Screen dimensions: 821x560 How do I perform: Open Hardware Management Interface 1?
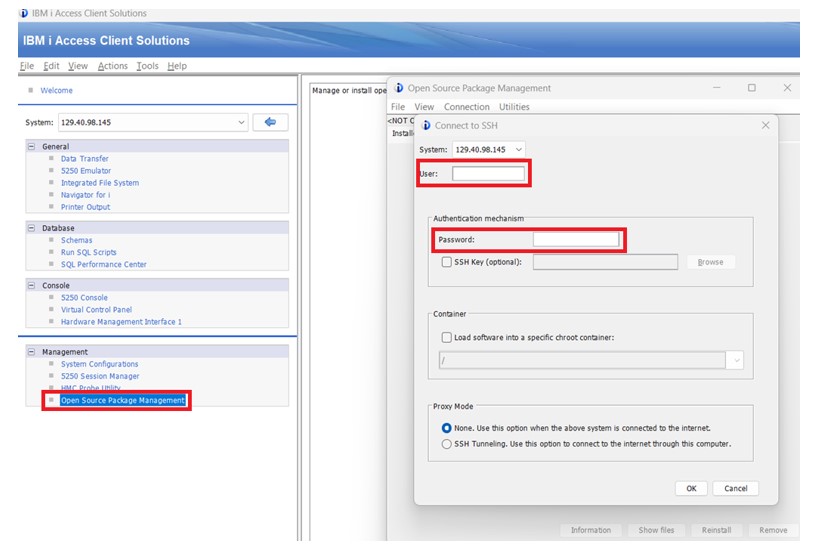121,321
